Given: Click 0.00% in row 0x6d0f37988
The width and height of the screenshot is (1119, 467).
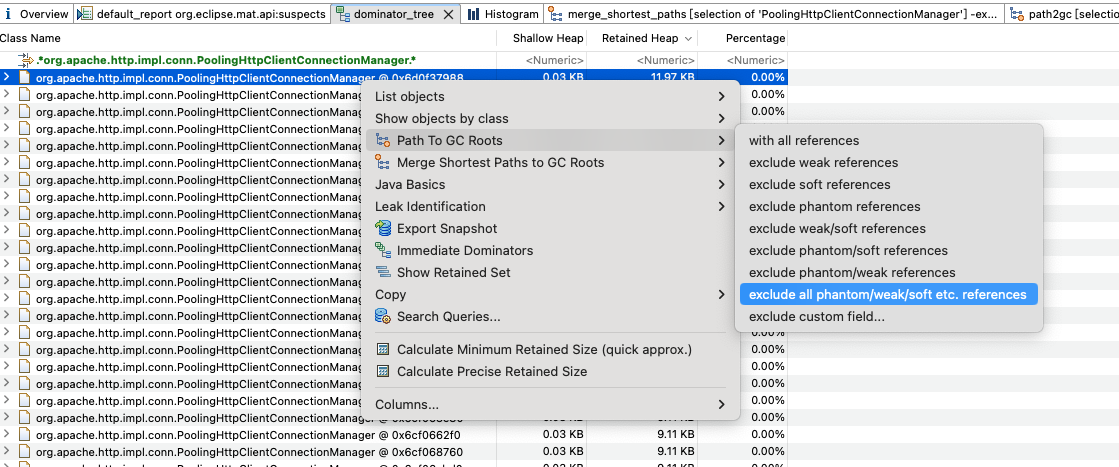Looking at the screenshot, I should click(x=768, y=77).
